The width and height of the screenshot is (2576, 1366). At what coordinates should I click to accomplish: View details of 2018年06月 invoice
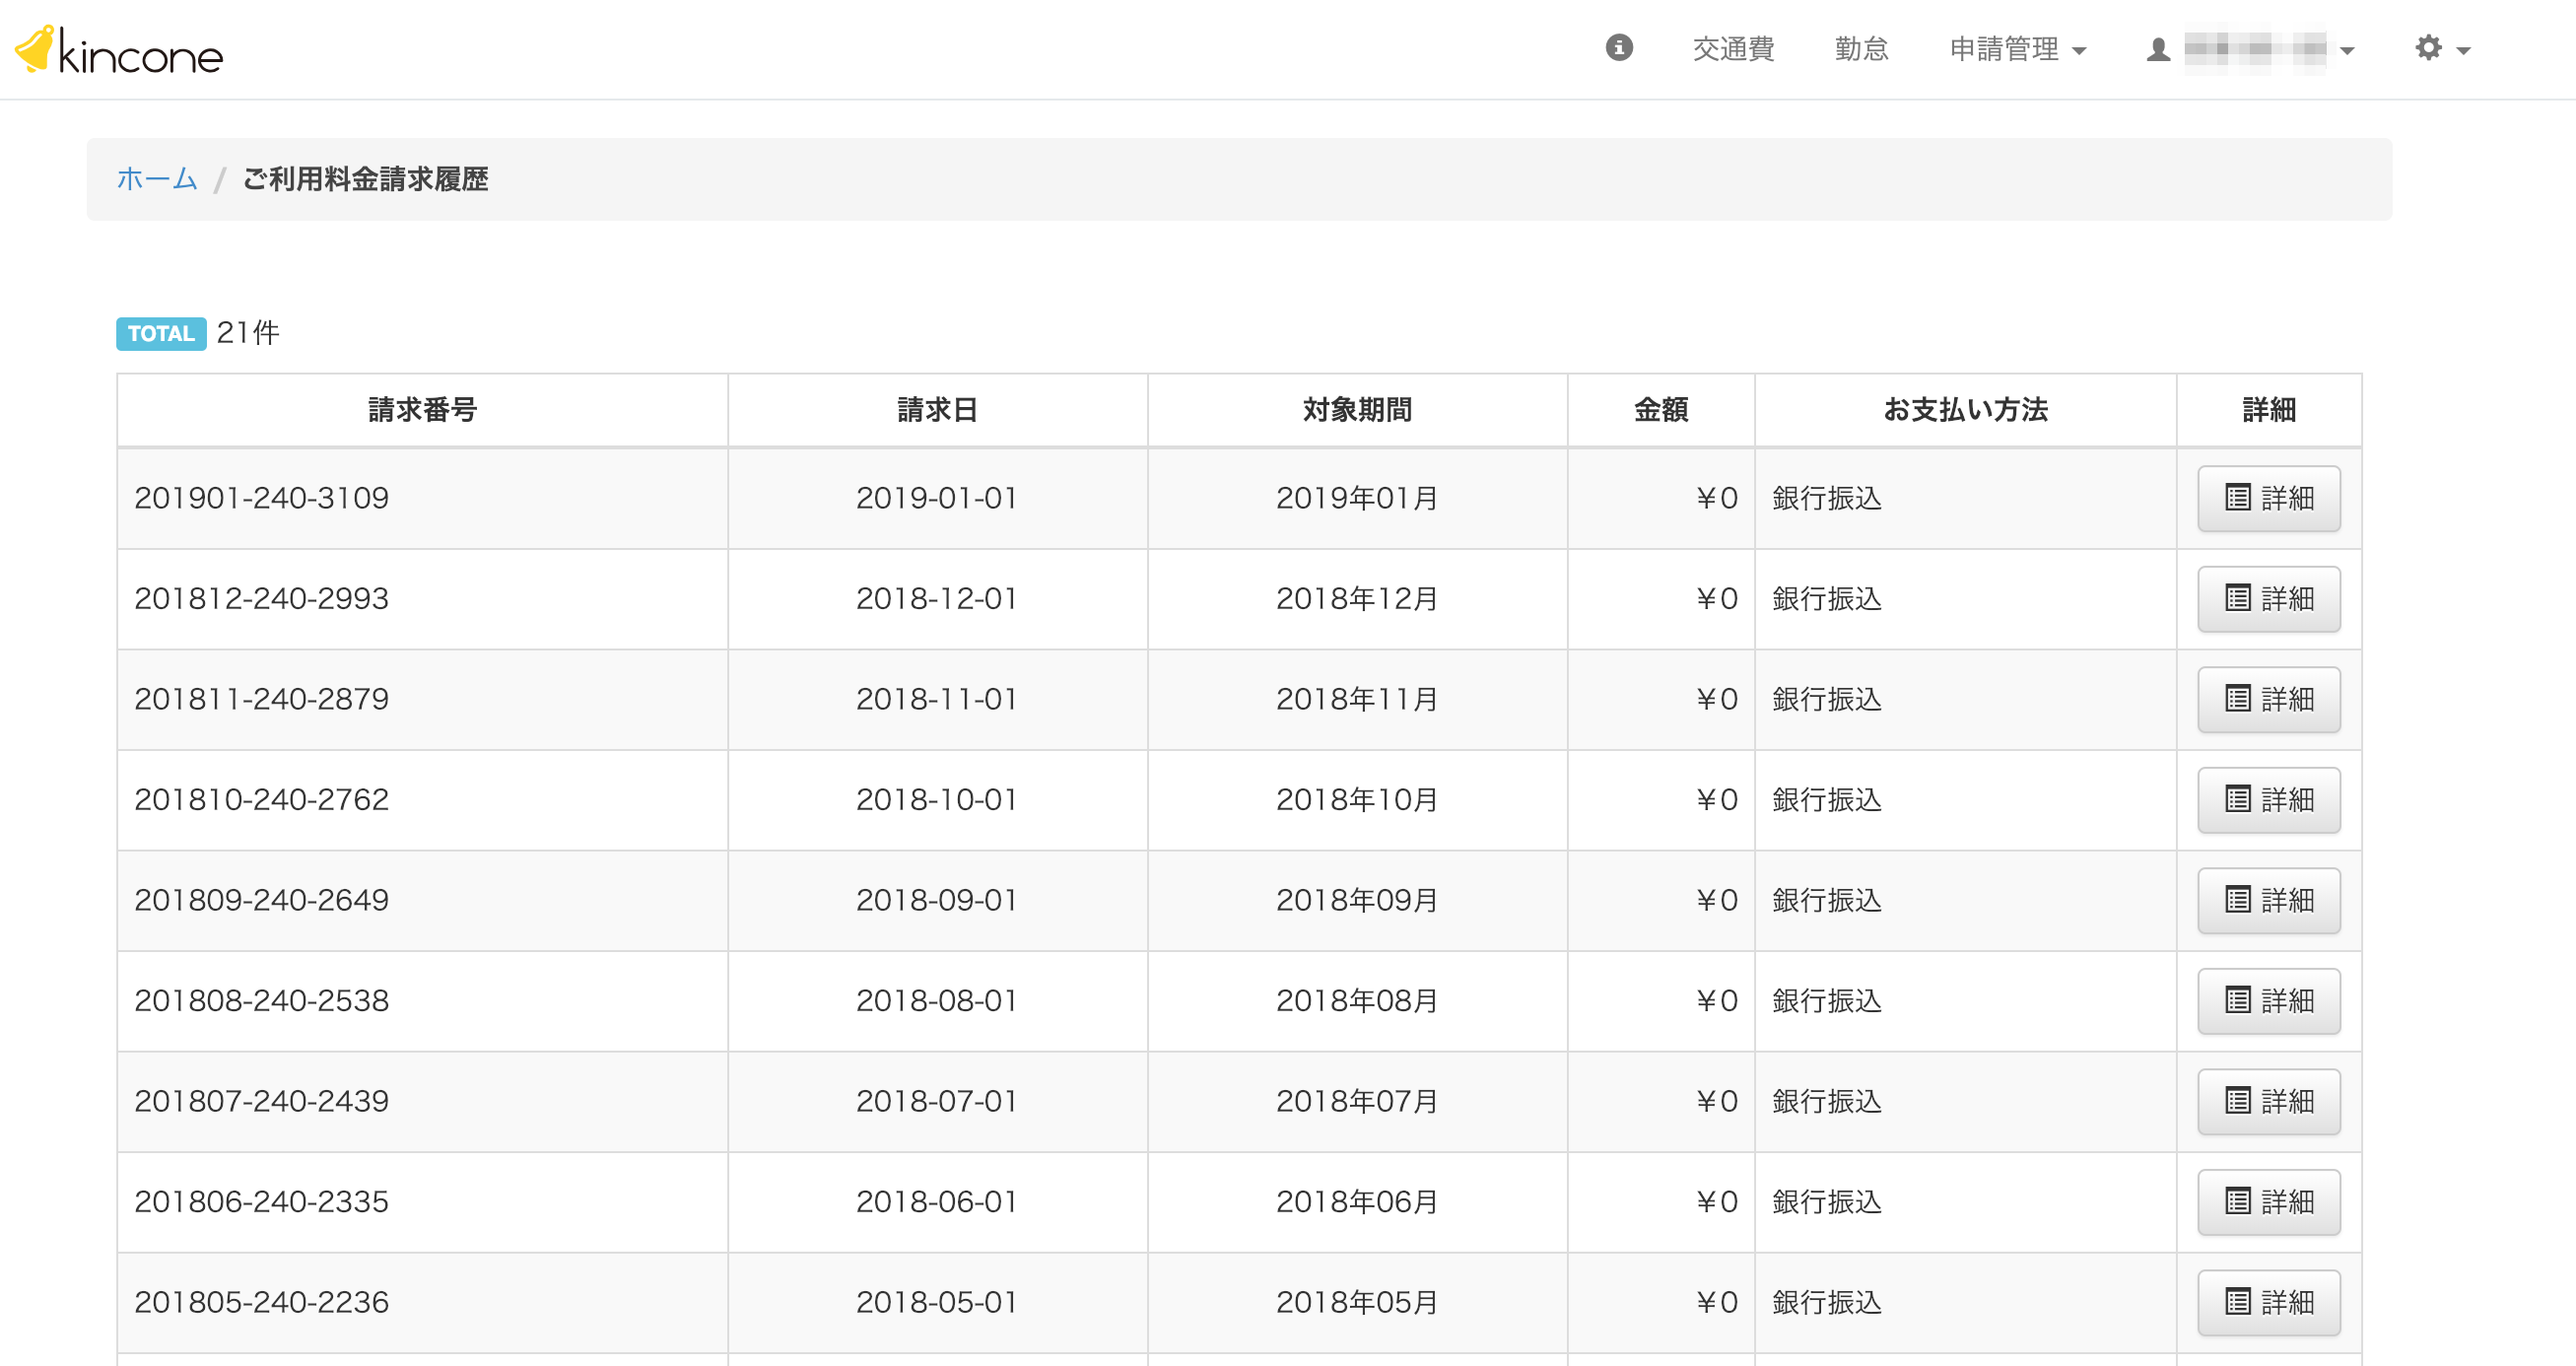tap(2268, 1202)
